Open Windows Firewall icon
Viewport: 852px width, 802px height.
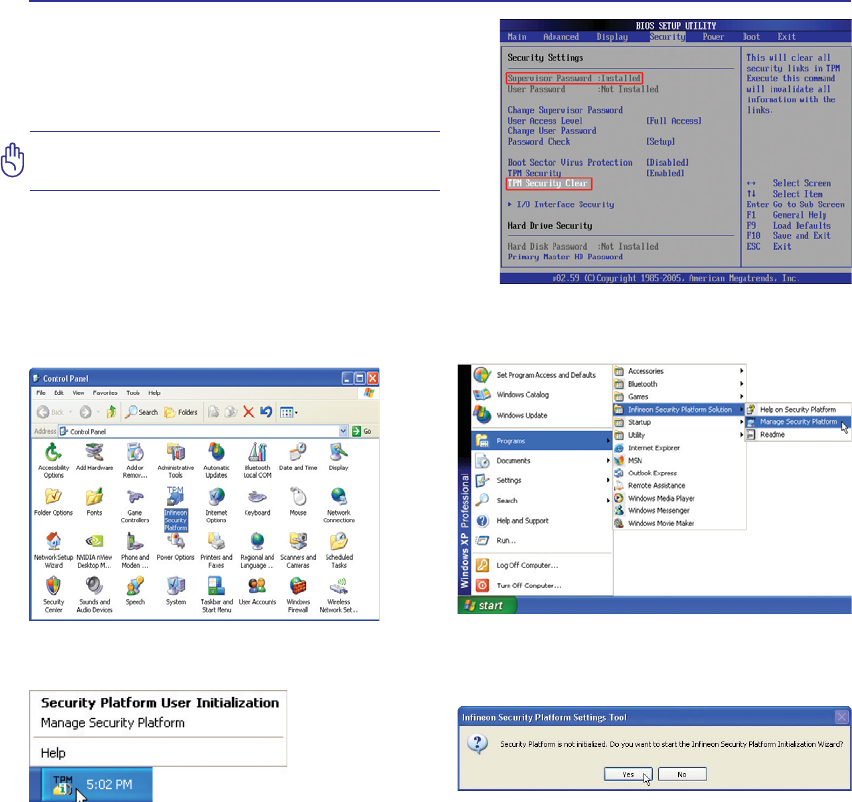coord(298,594)
